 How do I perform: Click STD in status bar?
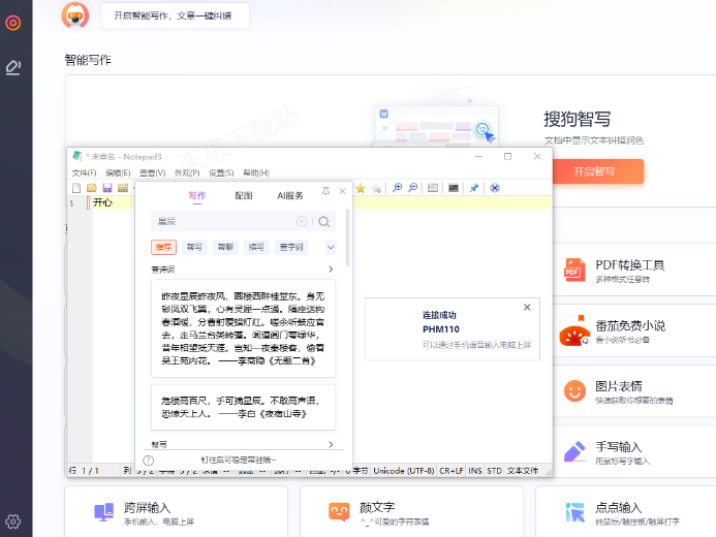click(495, 471)
